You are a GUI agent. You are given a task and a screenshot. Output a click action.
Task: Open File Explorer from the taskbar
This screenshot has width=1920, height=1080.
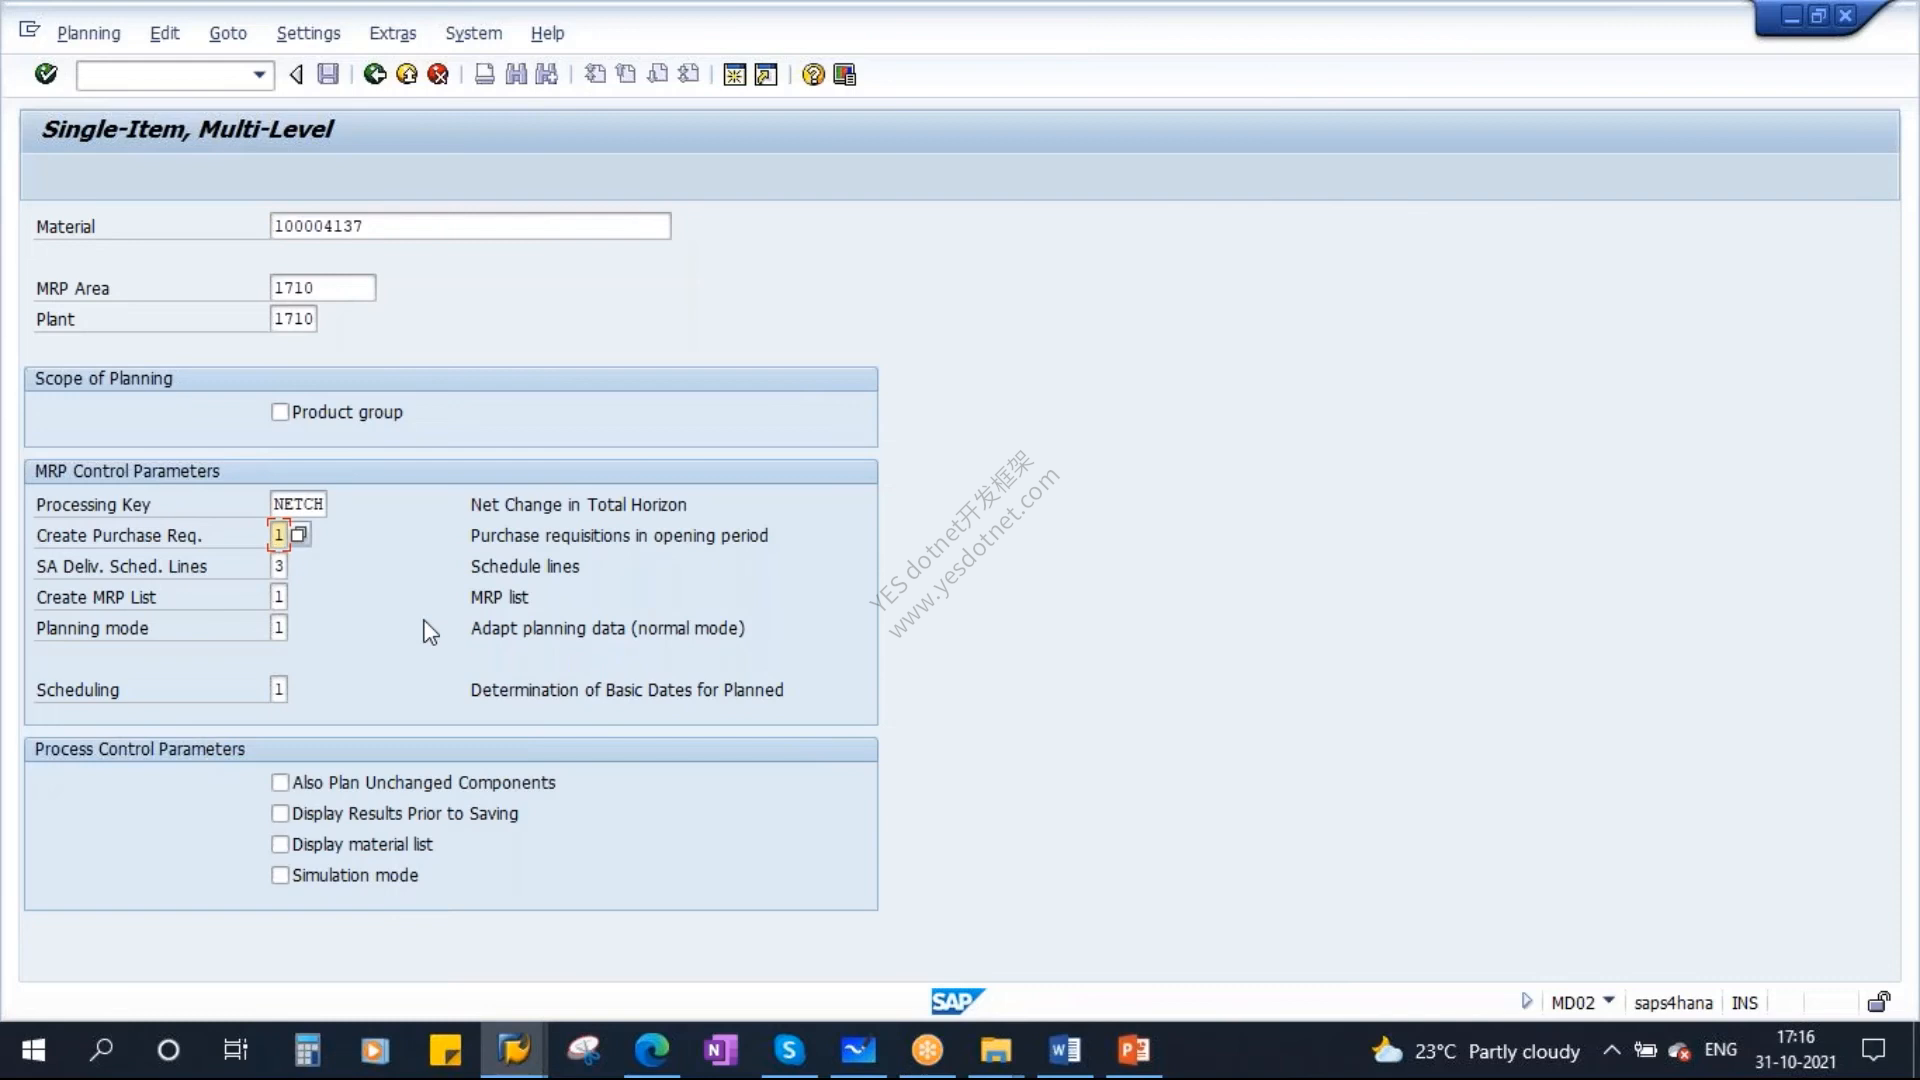click(x=996, y=1050)
